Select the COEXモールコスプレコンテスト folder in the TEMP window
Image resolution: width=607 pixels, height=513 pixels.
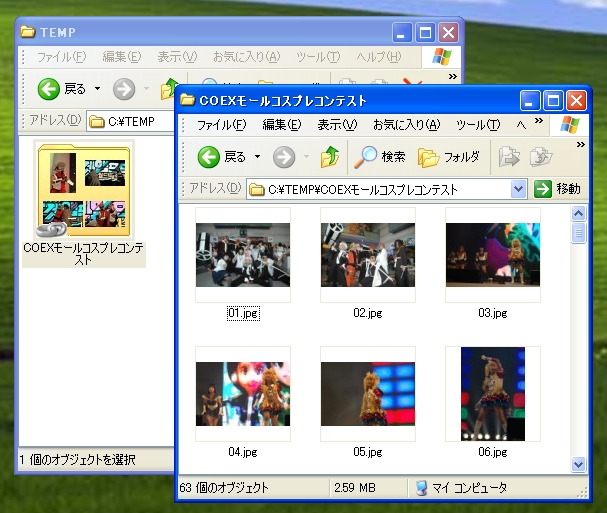click(84, 189)
